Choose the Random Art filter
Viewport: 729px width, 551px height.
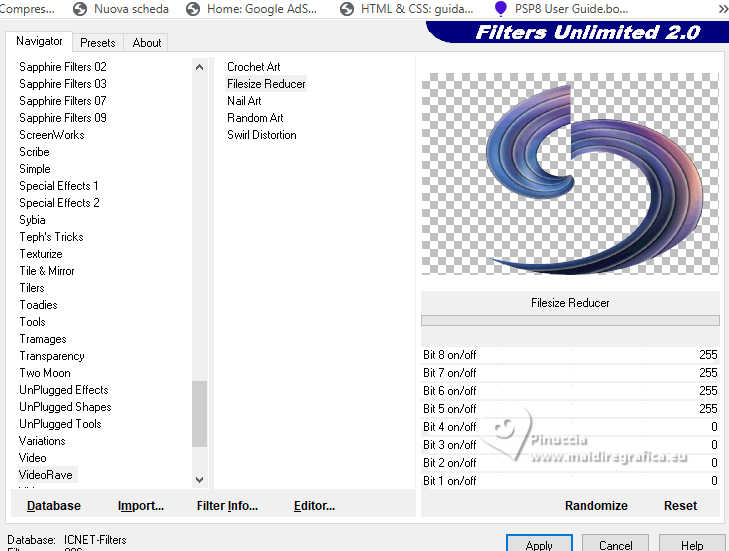pyautogui.click(x=255, y=118)
